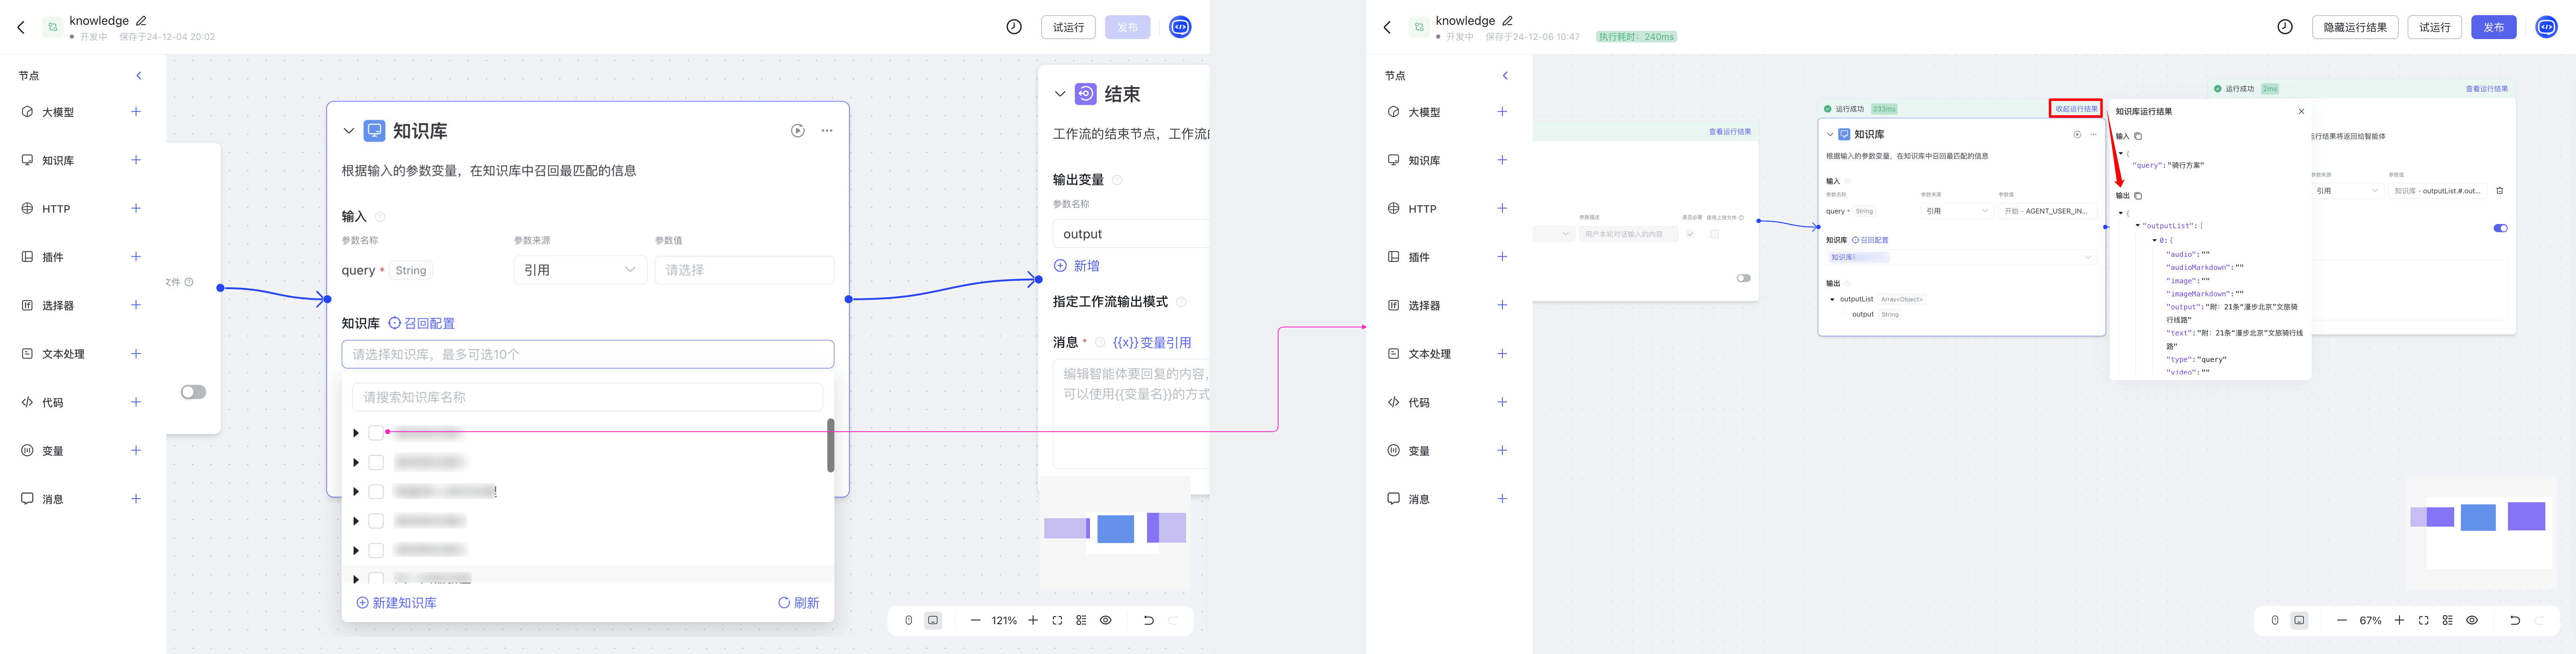
Task: Collapse the "outputList" JSON array node
Action: [x=2138, y=226]
